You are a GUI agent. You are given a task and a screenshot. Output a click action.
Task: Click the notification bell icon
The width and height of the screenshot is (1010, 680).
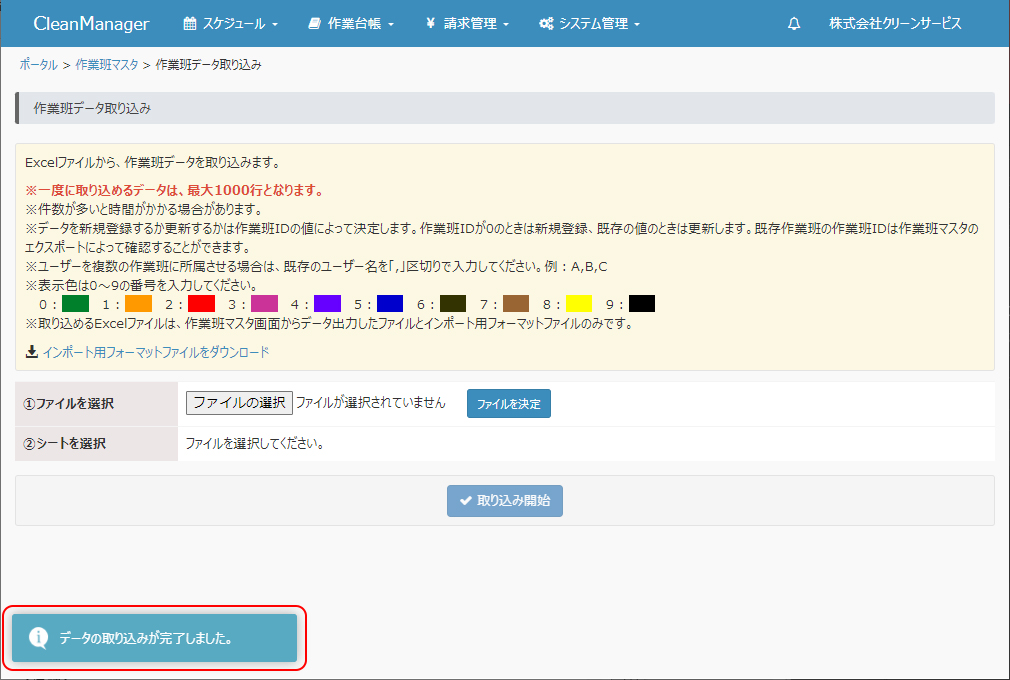794,24
